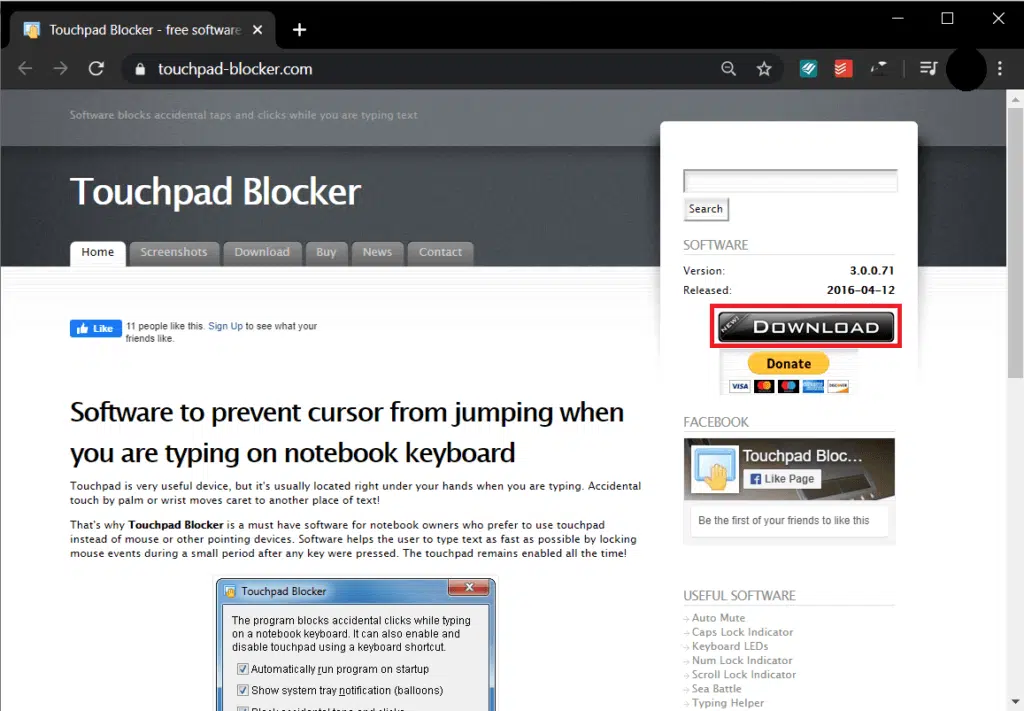Open the Keyboard LEDs link
The height and width of the screenshot is (711, 1024).
coord(729,646)
